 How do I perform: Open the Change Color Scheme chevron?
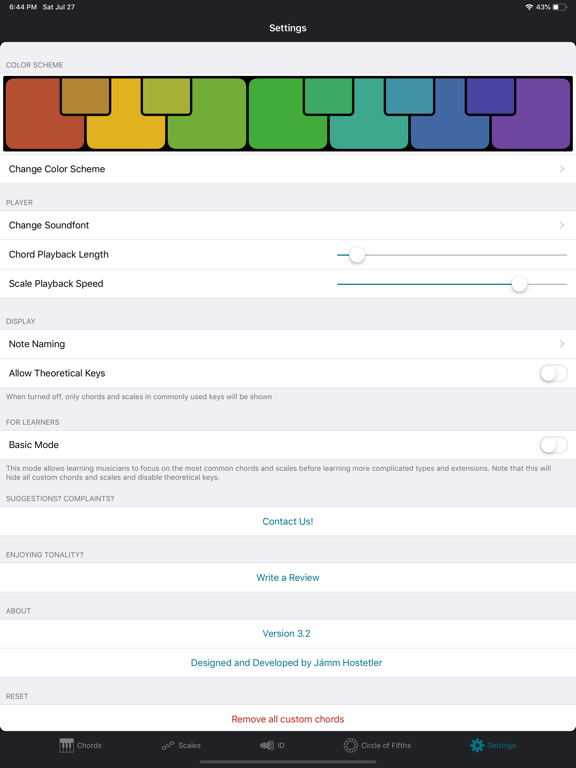tap(562, 169)
